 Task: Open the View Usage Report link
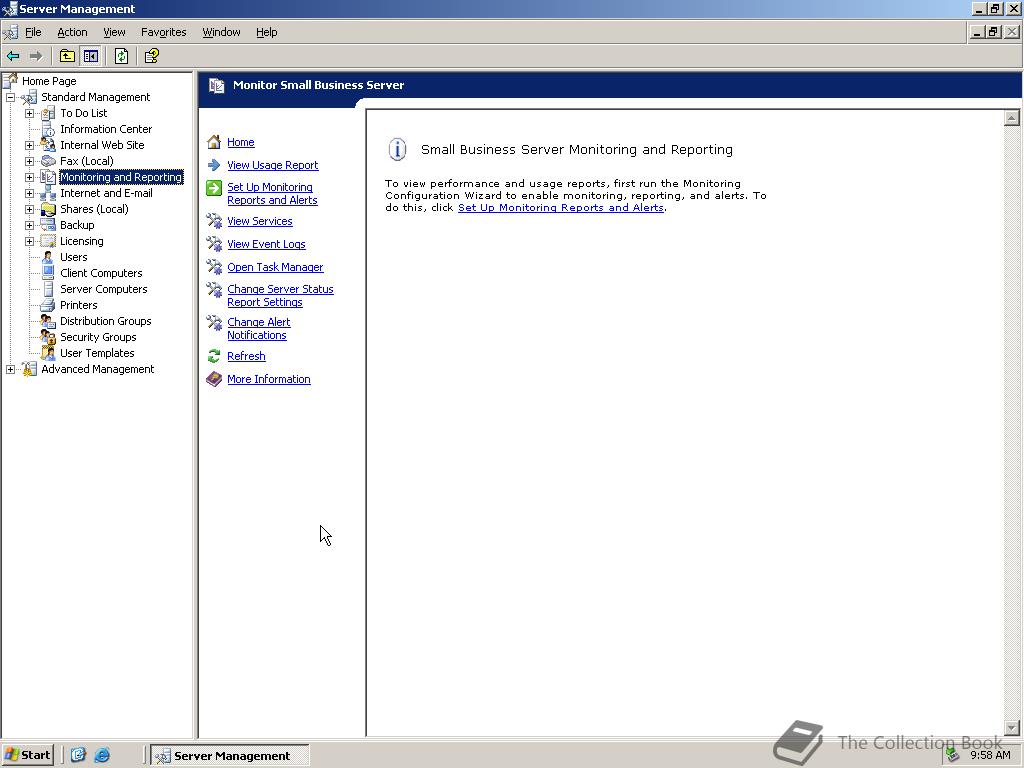(272, 165)
